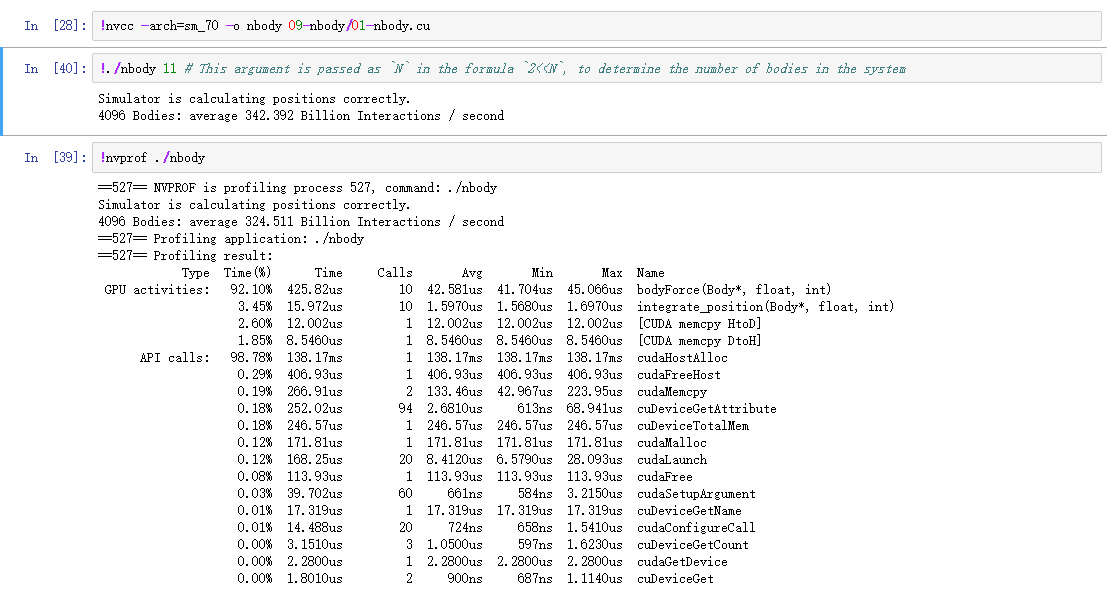The width and height of the screenshot is (1107, 605).
Task: Click the 'Min' column header
Action: (x=542, y=273)
